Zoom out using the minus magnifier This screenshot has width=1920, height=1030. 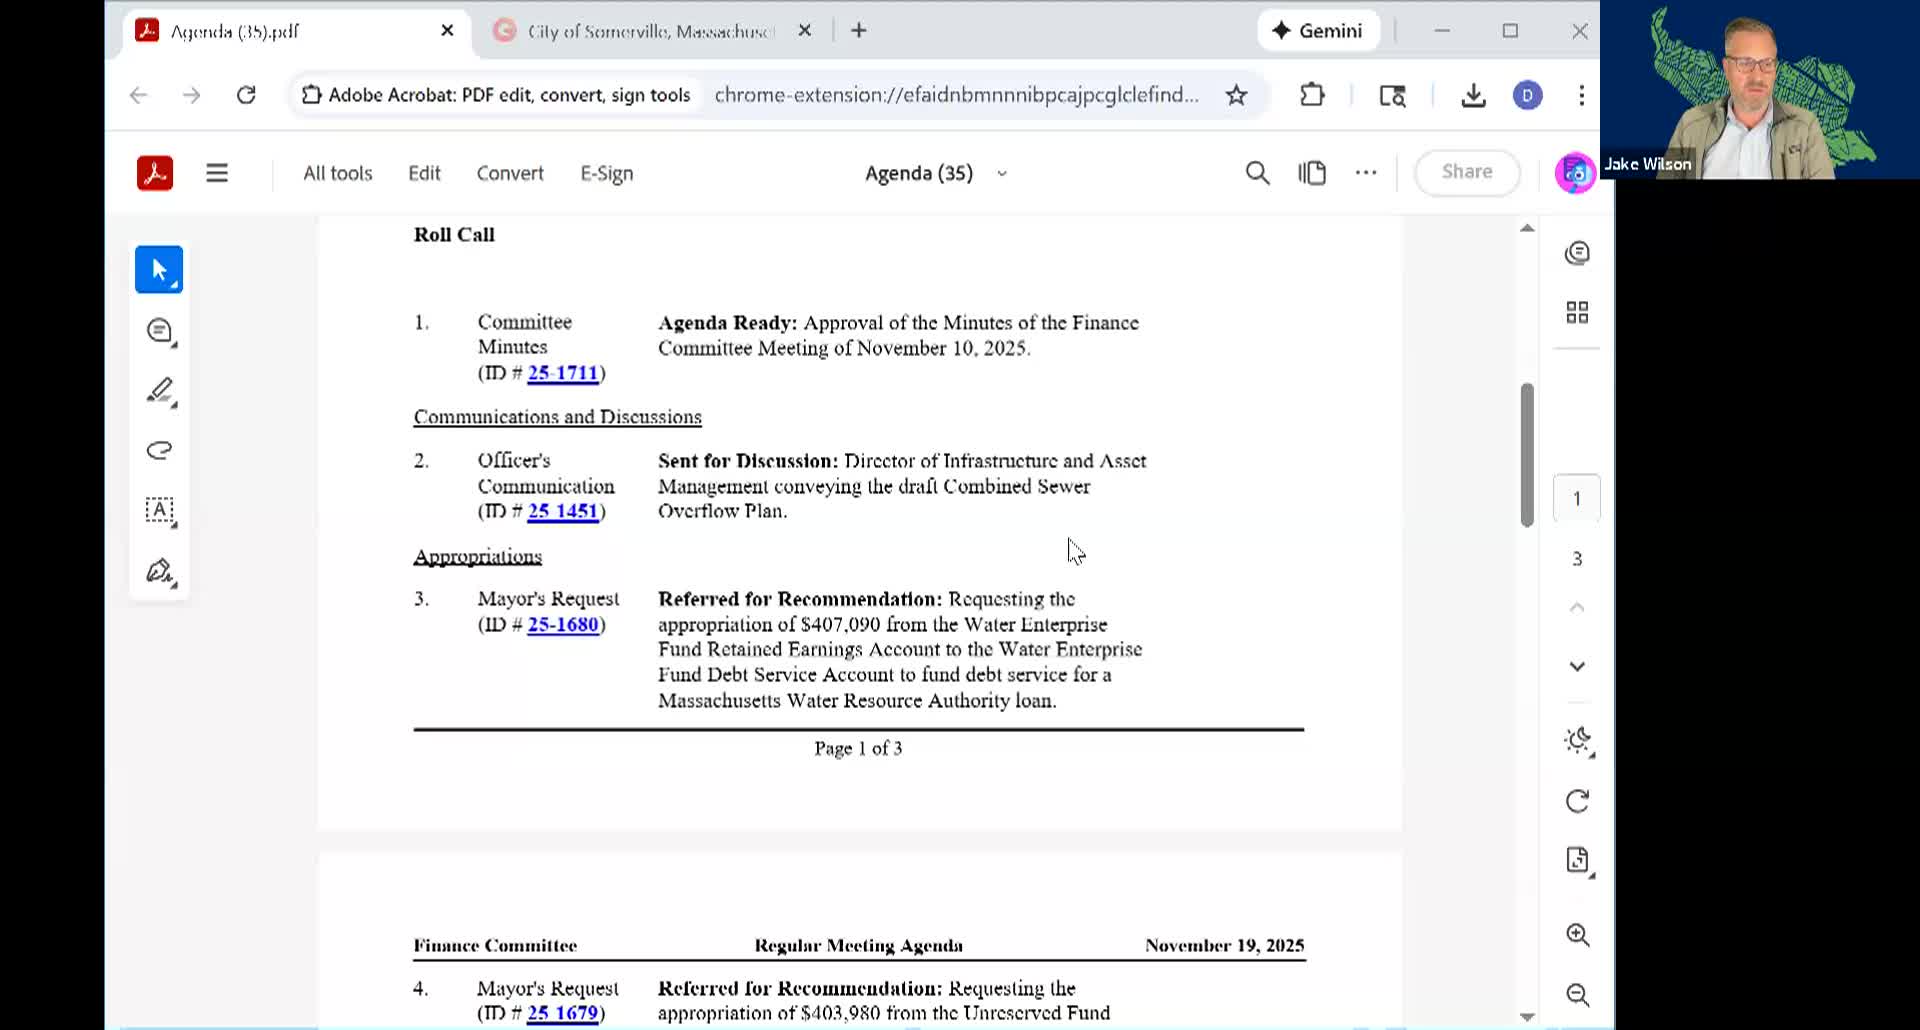click(x=1577, y=994)
